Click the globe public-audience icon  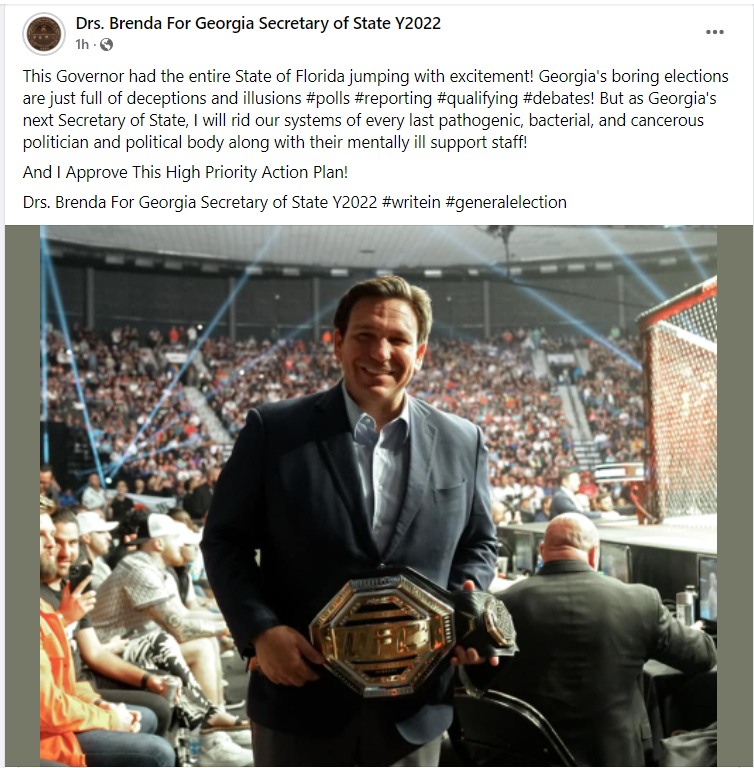[106, 45]
